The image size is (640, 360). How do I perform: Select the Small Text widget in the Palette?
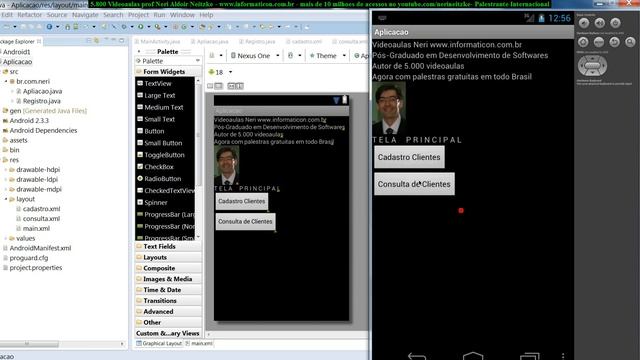click(x=159, y=119)
